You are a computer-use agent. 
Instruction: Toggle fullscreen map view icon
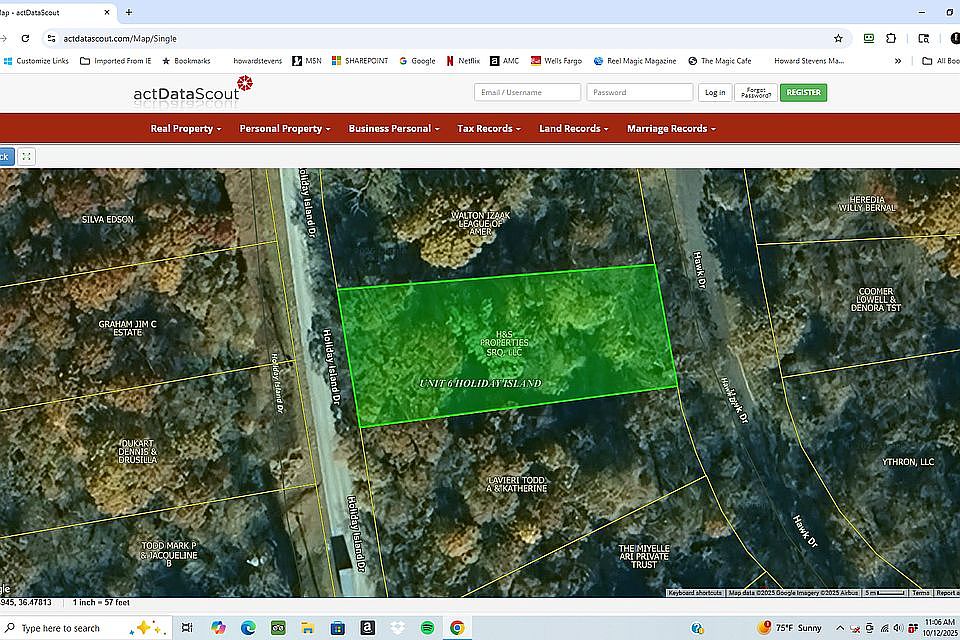(27, 156)
